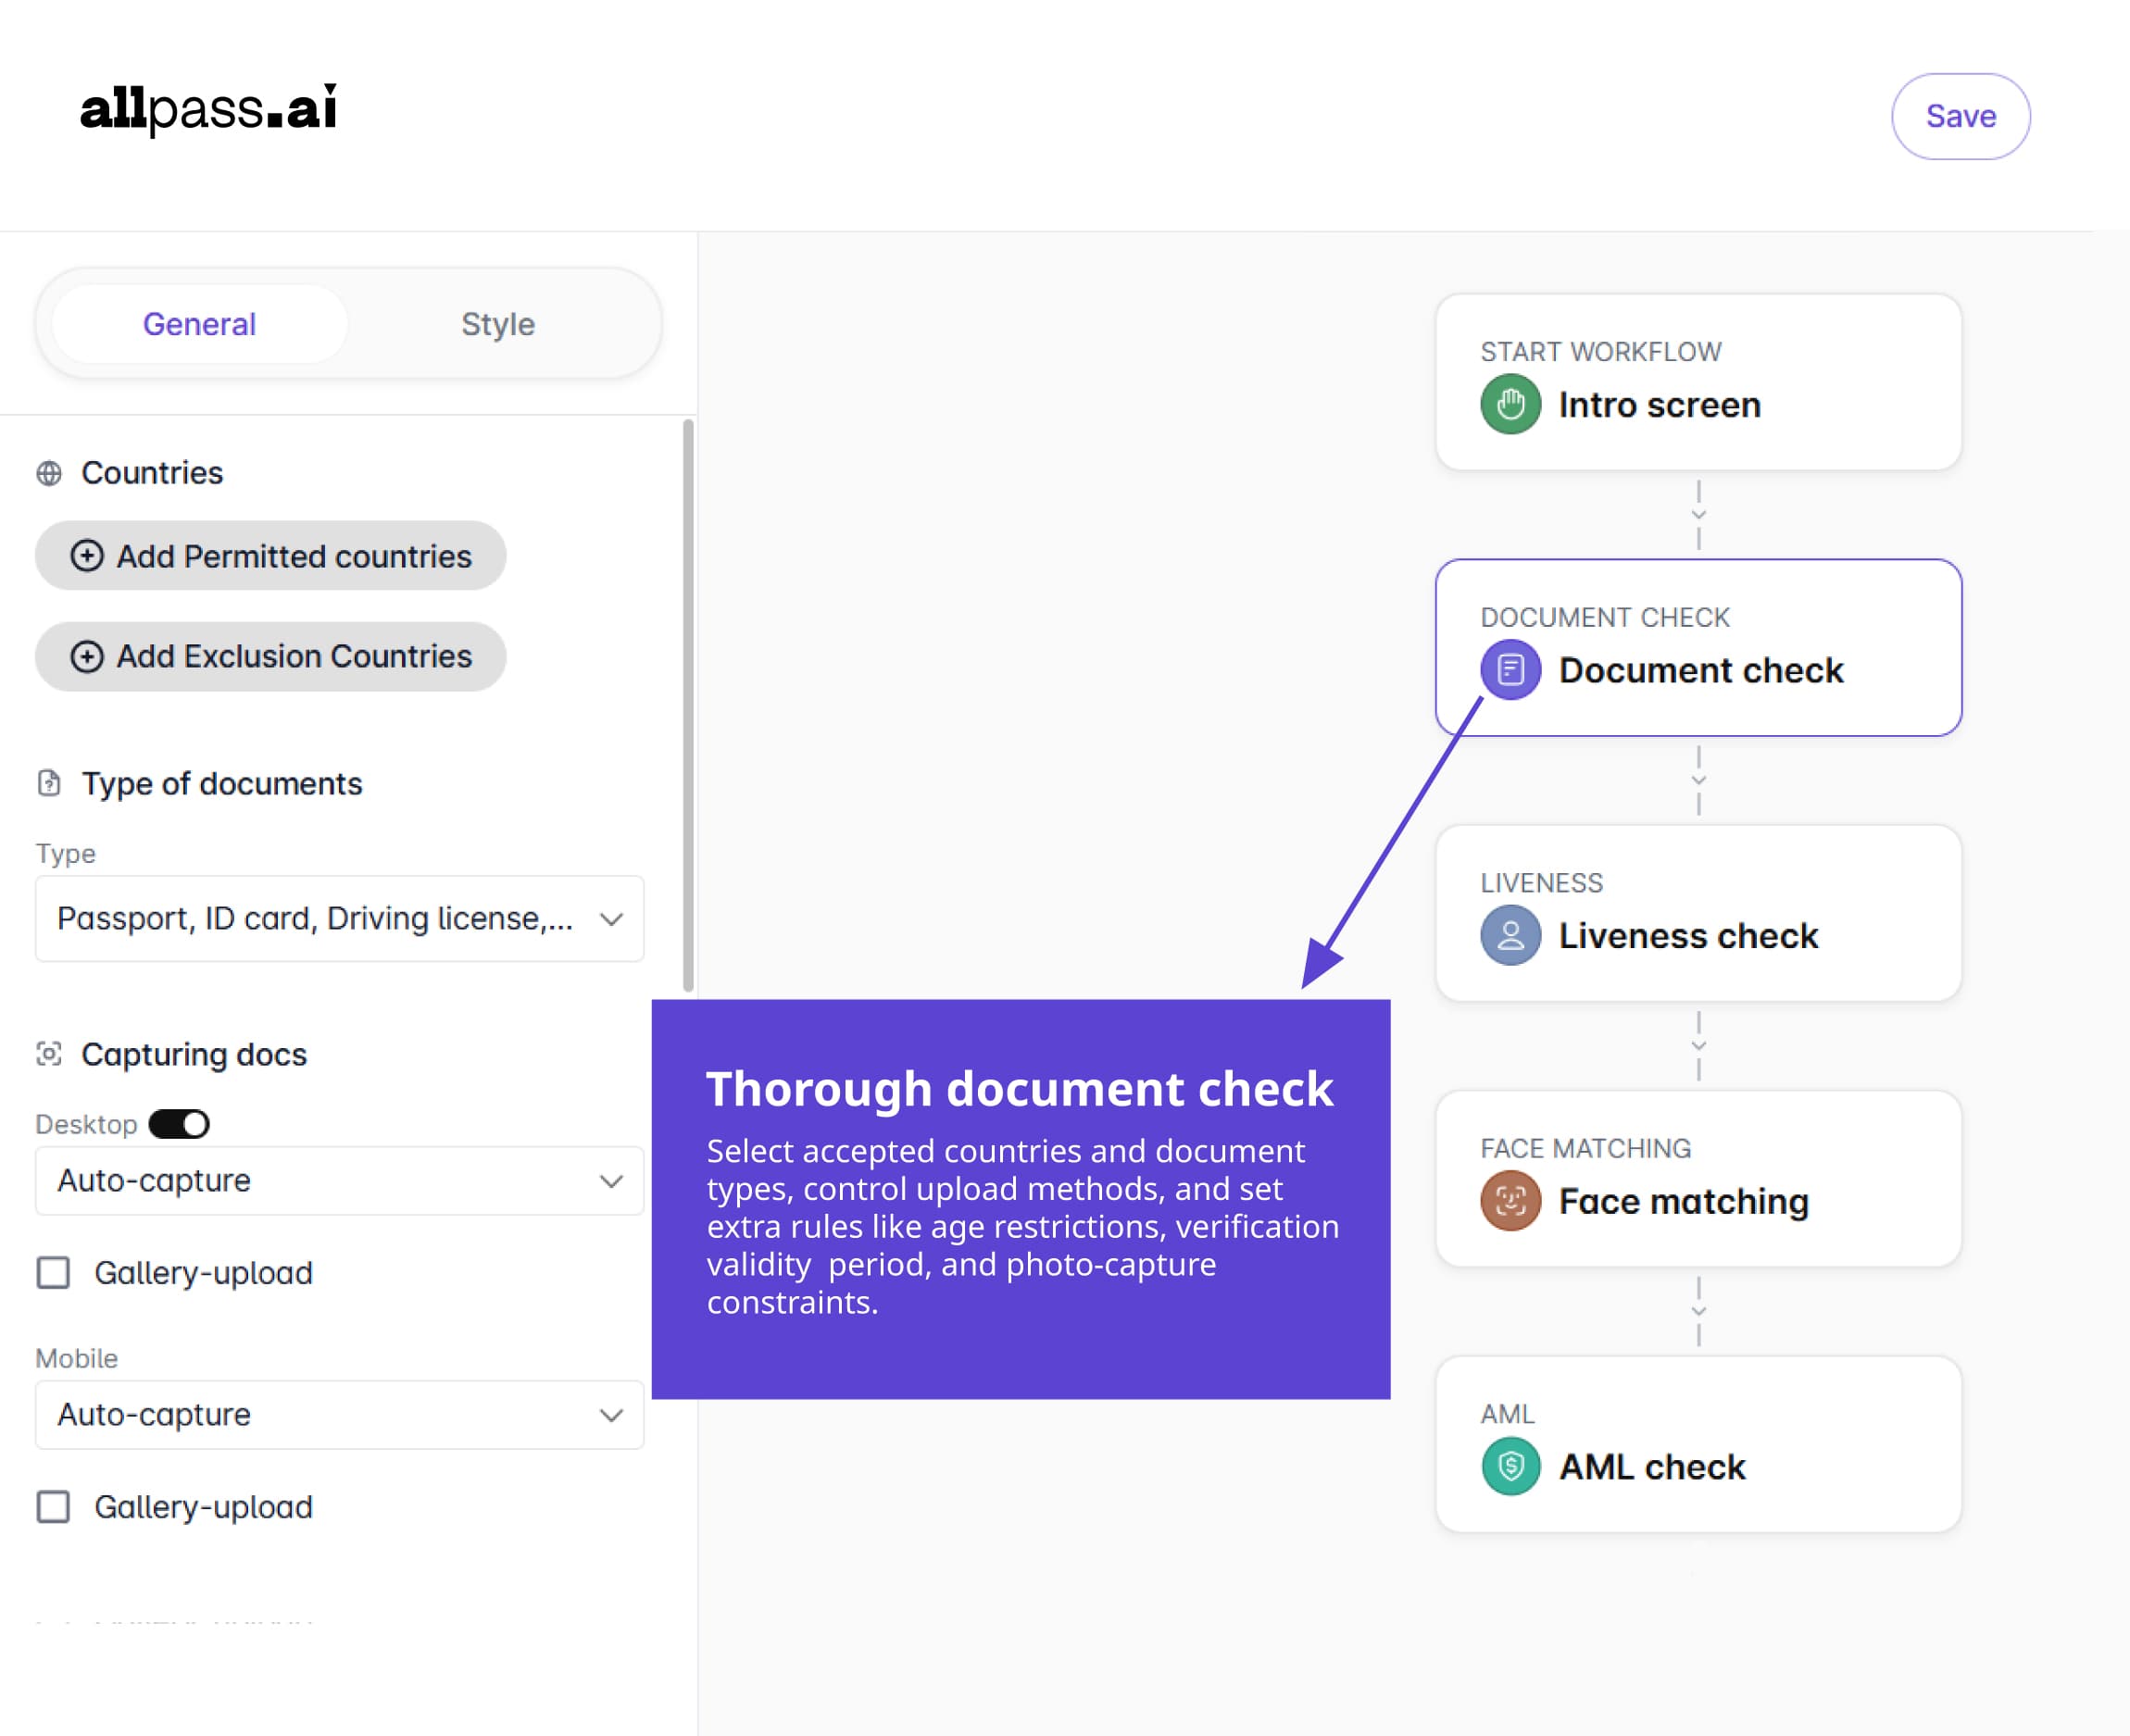Check Gallery-upload under Desktop
The image size is (2130, 1736).
[x=54, y=1273]
